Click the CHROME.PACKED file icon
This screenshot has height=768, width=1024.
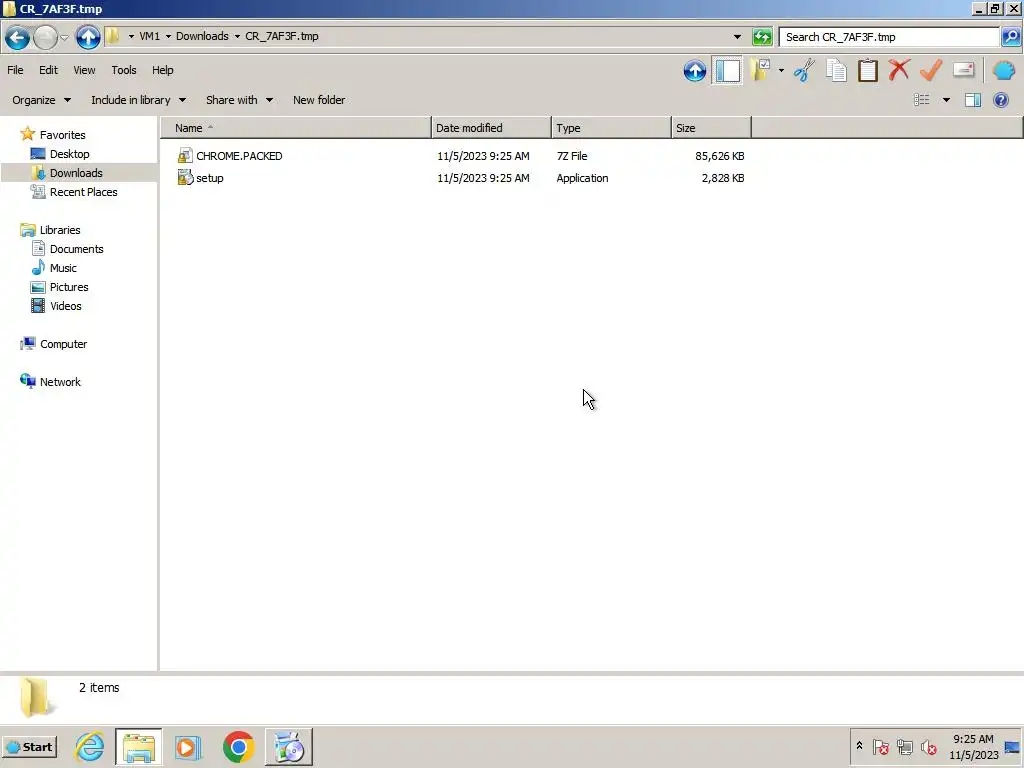[185, 155]
